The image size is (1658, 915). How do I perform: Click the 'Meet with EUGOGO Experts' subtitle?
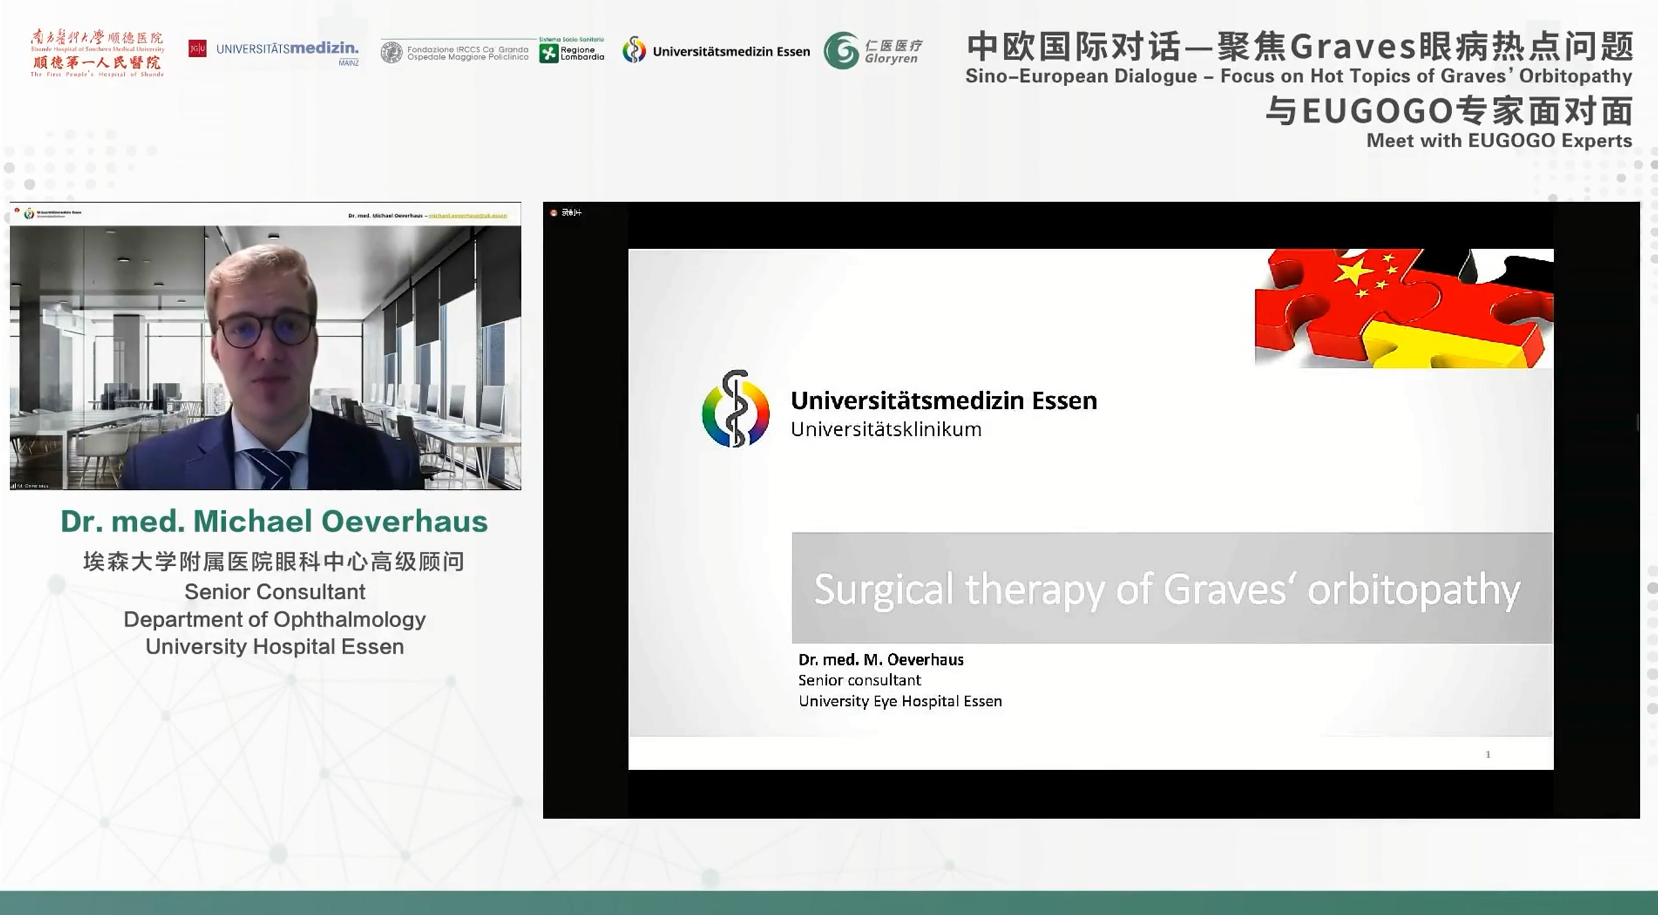point(1498,141)
